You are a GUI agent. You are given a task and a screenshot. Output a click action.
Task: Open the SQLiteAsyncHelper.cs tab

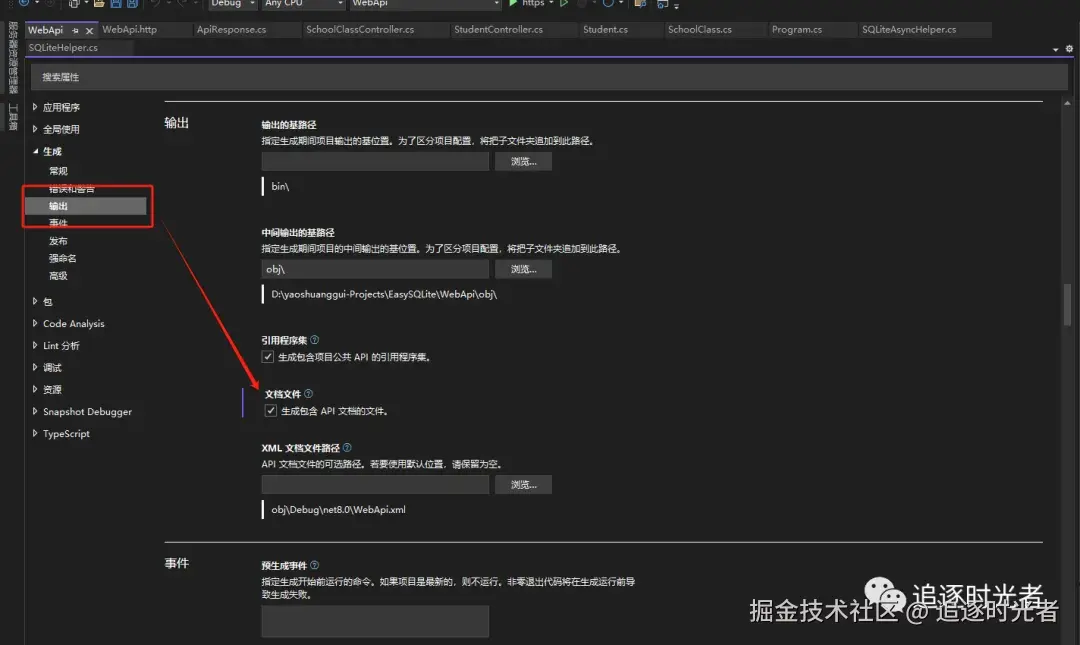point(909,29)
